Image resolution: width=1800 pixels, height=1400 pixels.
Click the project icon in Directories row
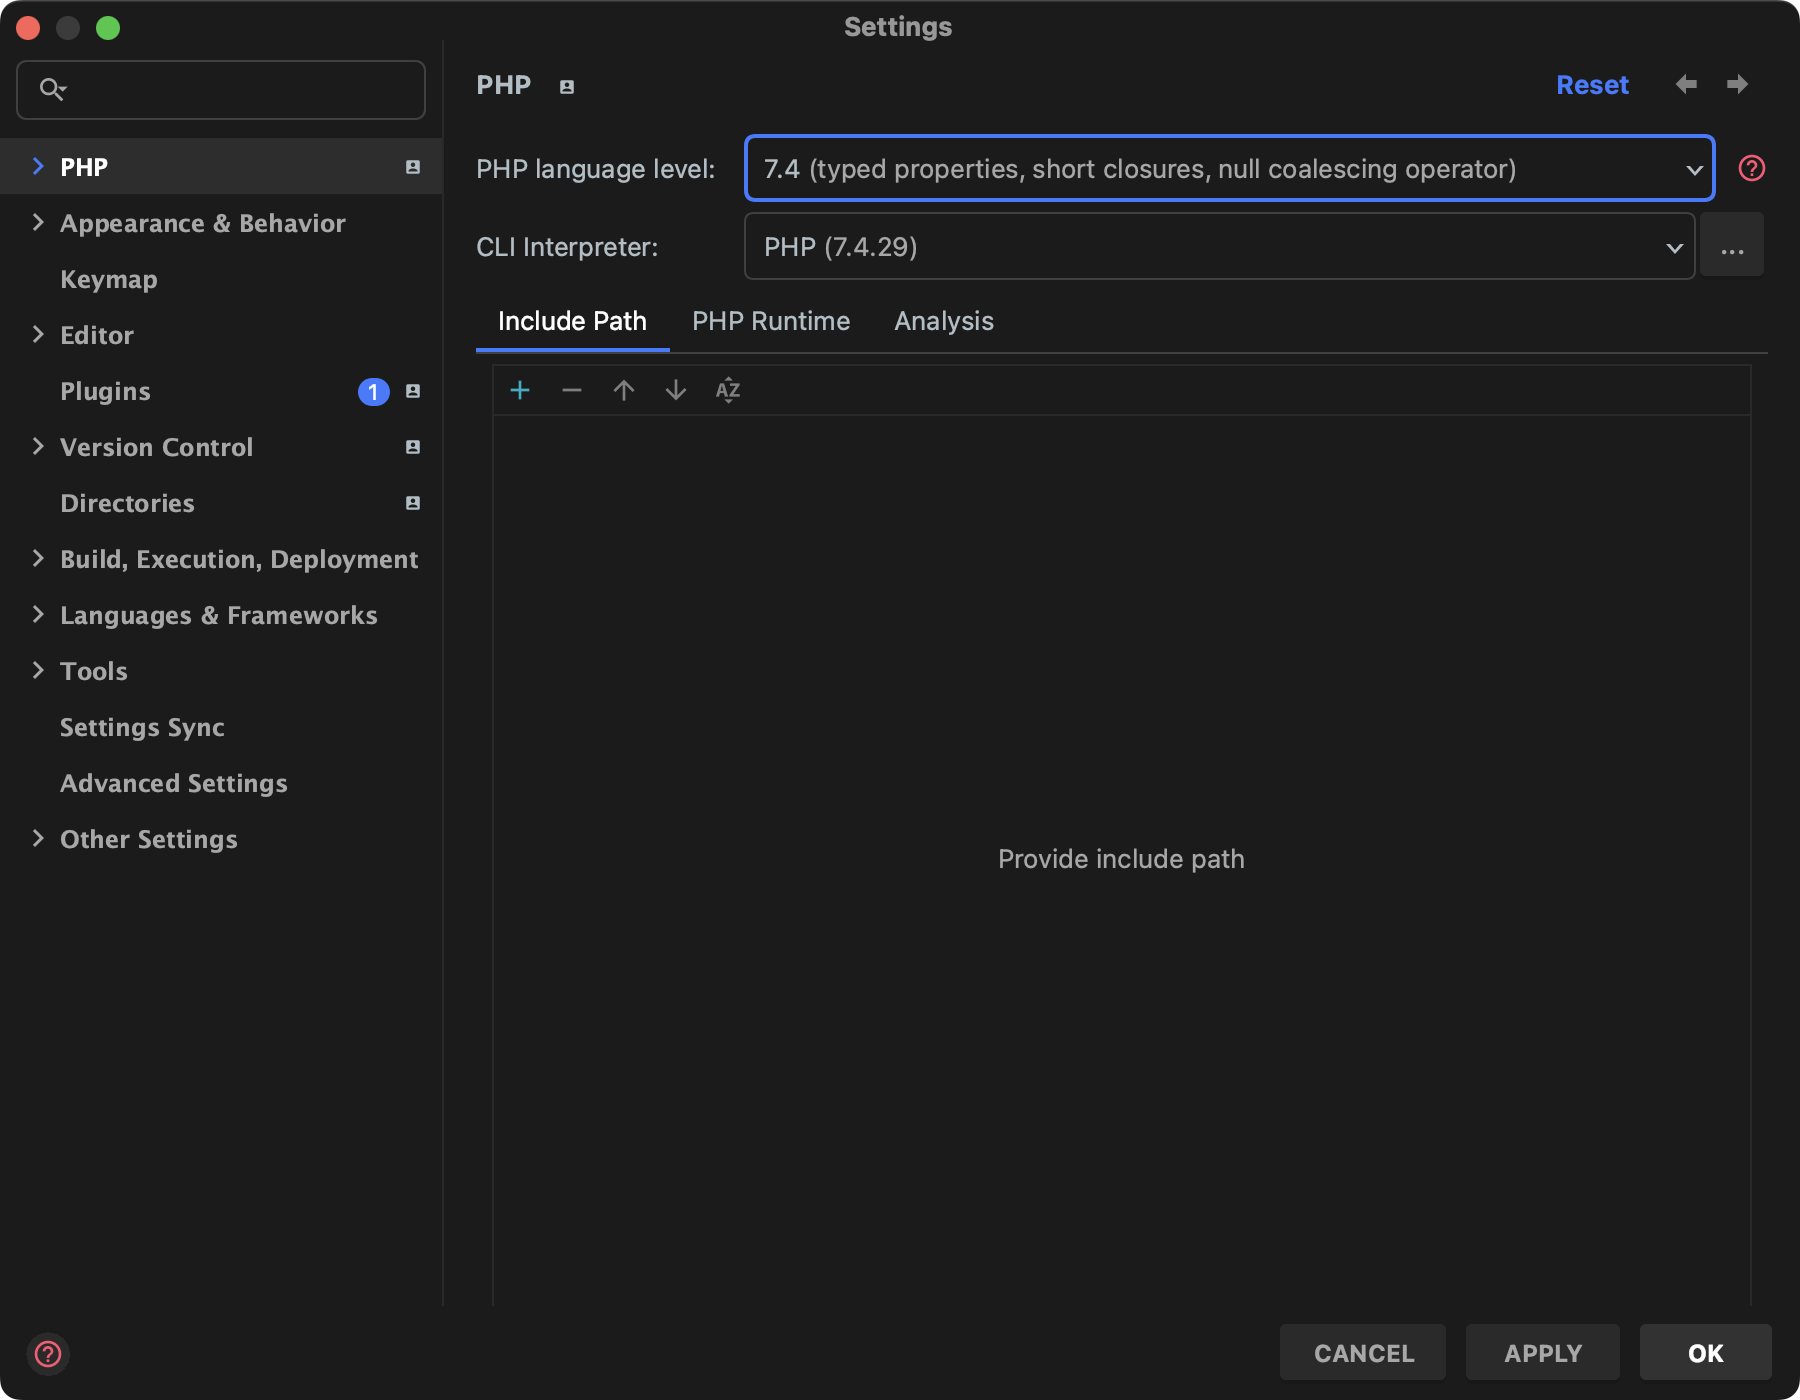point(413,503)
